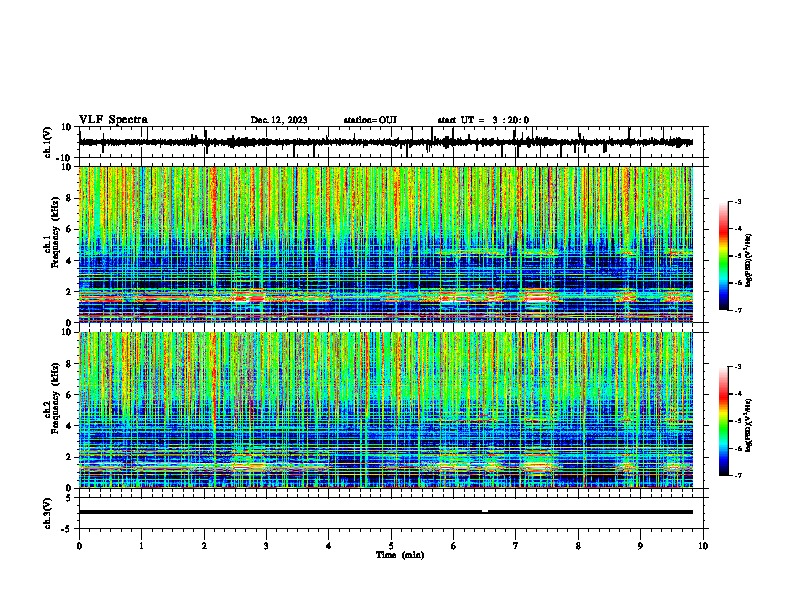The height and width of the screenshot is (612, 792).
Task: Click the ch.1 PSD color scale bar
Action: click(723, 256)
